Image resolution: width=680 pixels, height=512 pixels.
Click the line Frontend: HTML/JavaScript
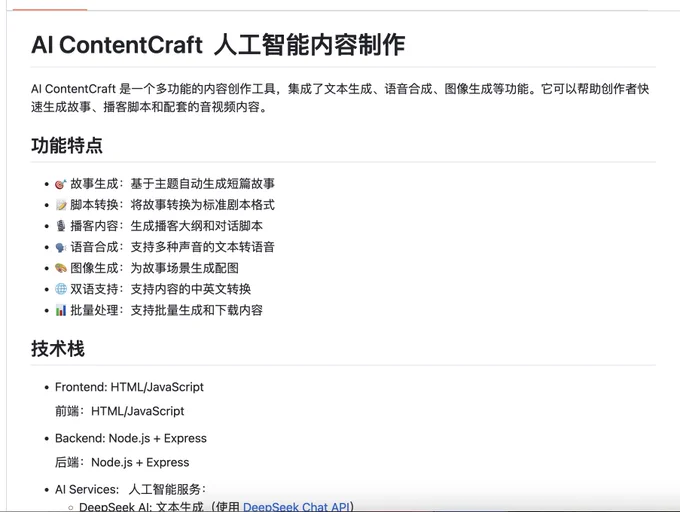point(129,387)
